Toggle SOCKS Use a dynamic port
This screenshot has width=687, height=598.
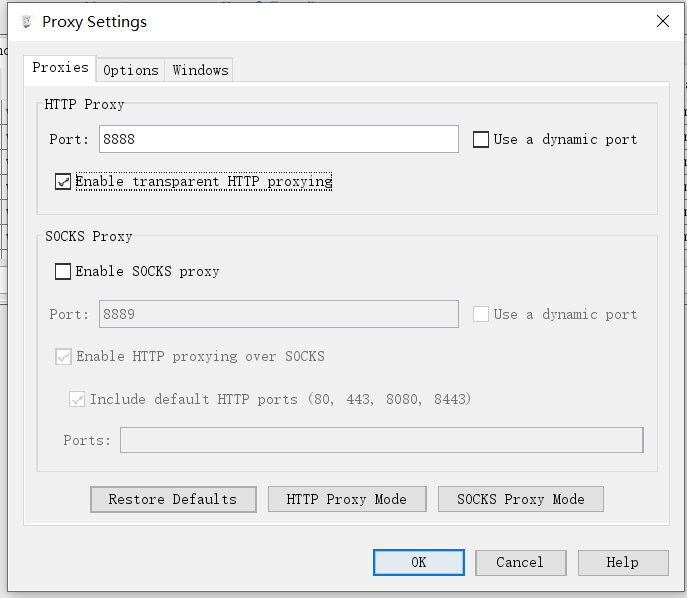[x=481, y=314]
